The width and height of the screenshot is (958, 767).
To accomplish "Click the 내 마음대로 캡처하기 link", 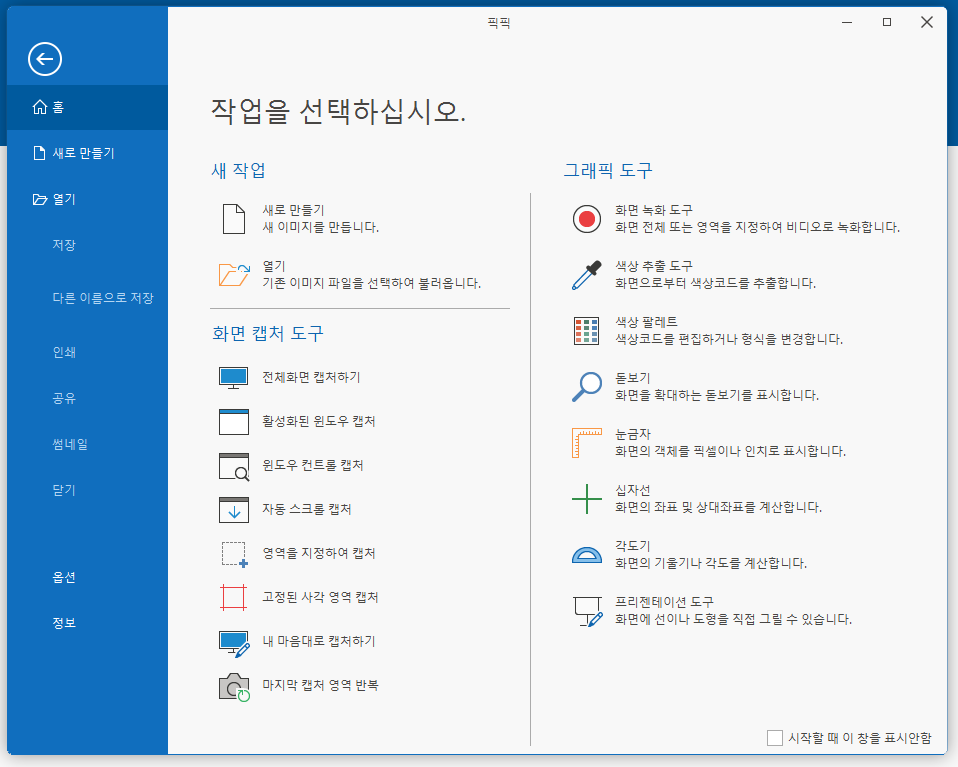I will point(319,641).
